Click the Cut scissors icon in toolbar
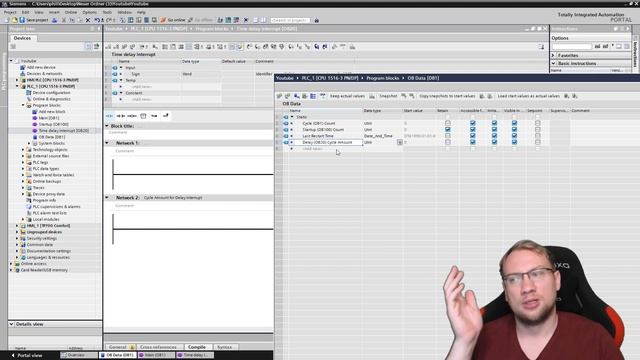The height and width of the screenshot is (360, 640). point(64,20)
